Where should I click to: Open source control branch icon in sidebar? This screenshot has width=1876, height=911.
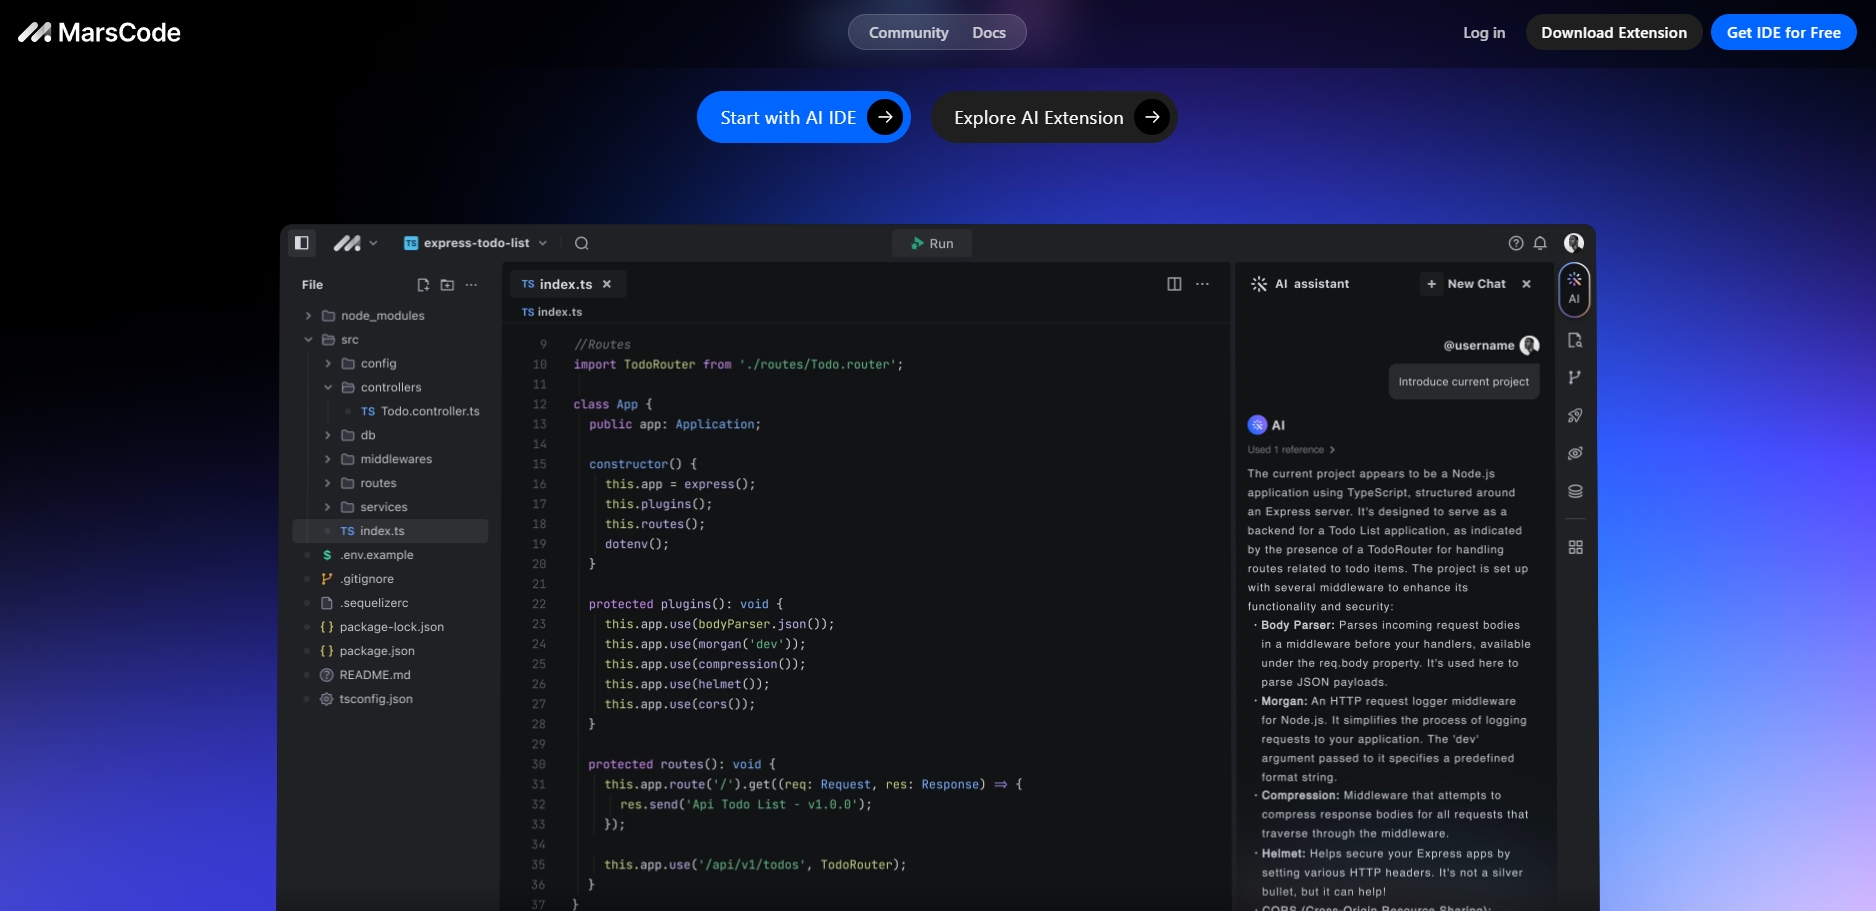pyautogui.click(x=1575, y=377)
